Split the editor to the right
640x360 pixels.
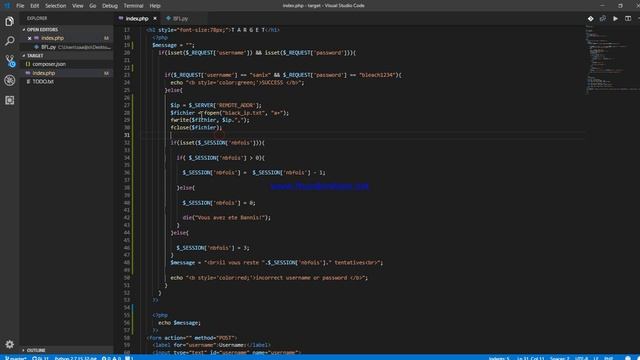[x=628, y=18]
